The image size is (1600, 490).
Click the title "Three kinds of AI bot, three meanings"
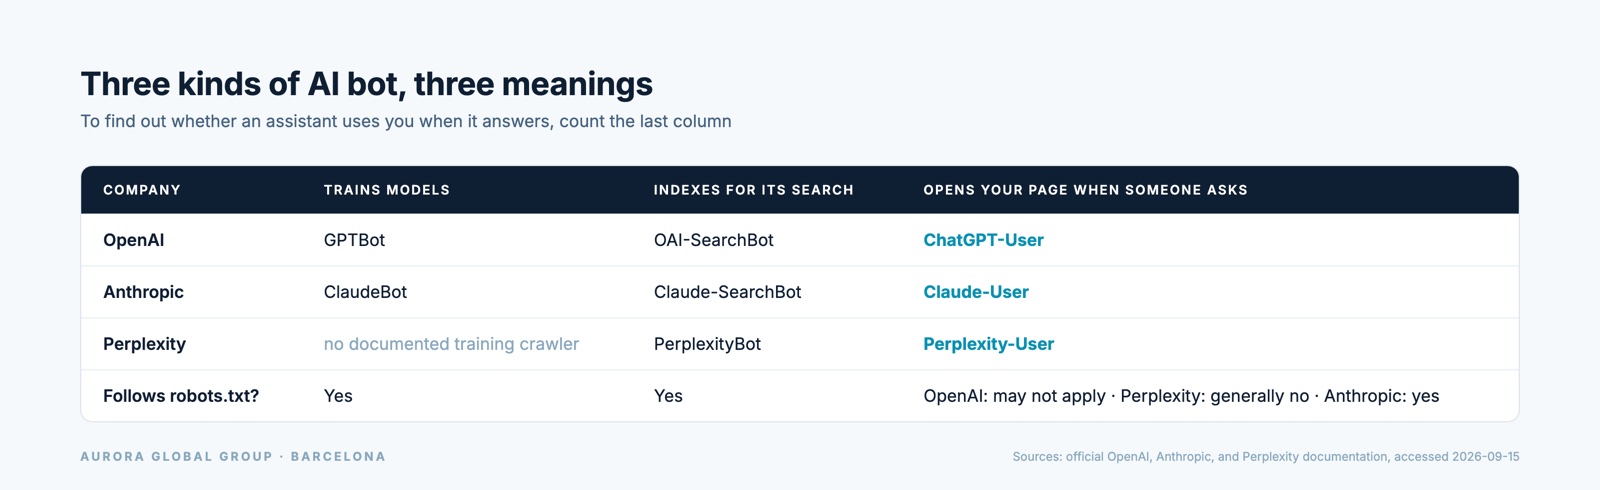pyautogui.click(x=366, y=84)
